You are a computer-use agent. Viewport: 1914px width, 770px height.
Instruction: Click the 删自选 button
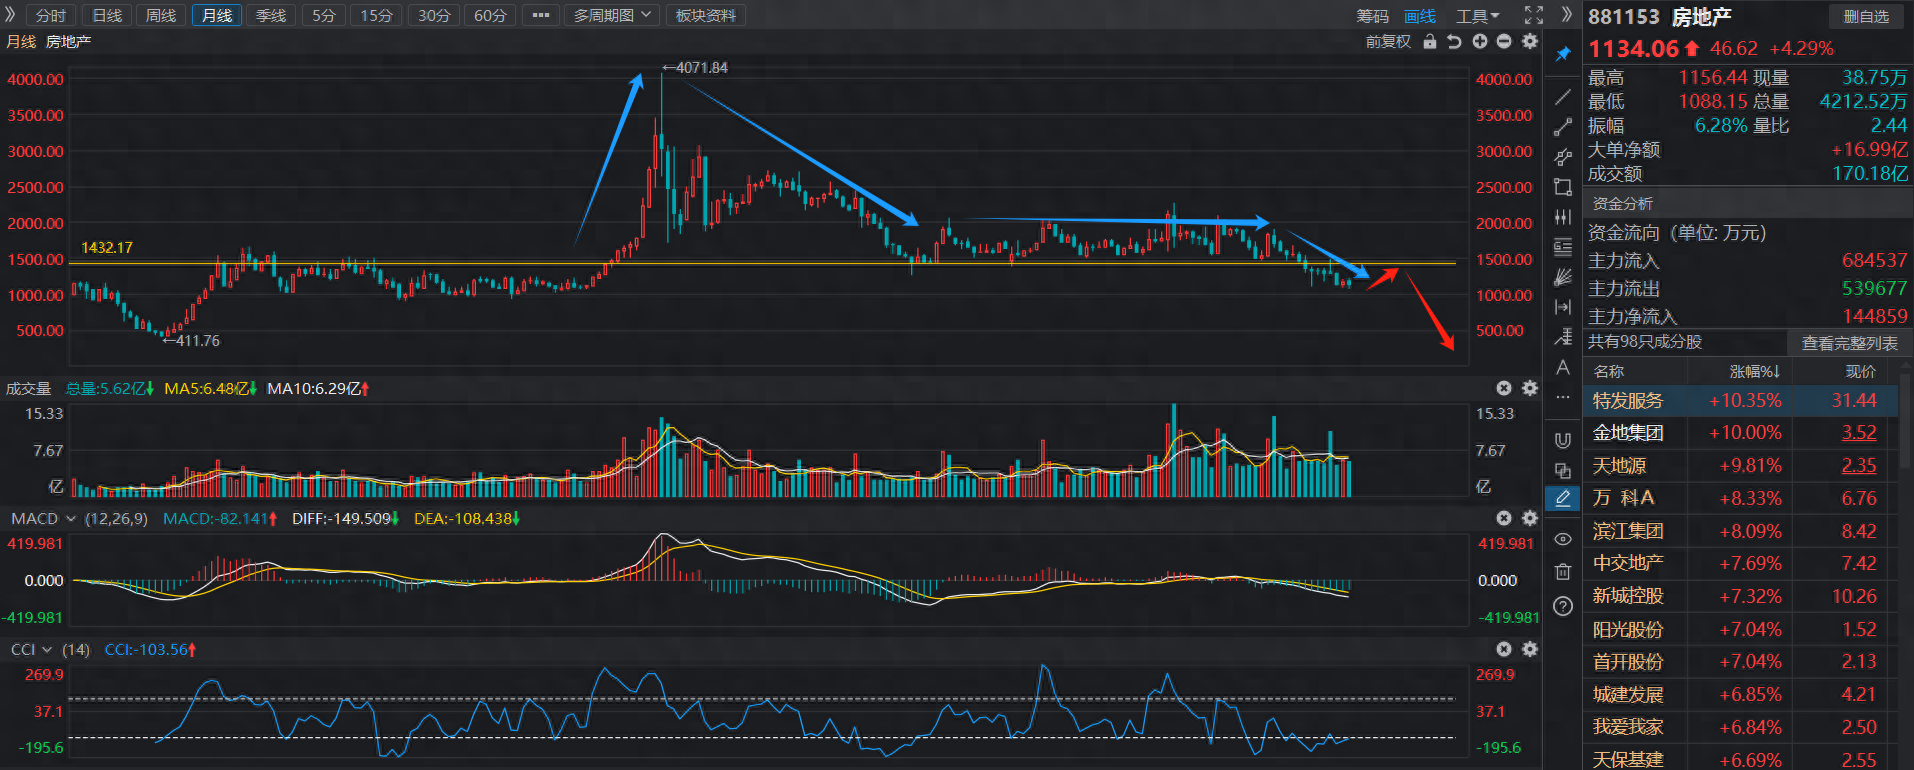1866,16
